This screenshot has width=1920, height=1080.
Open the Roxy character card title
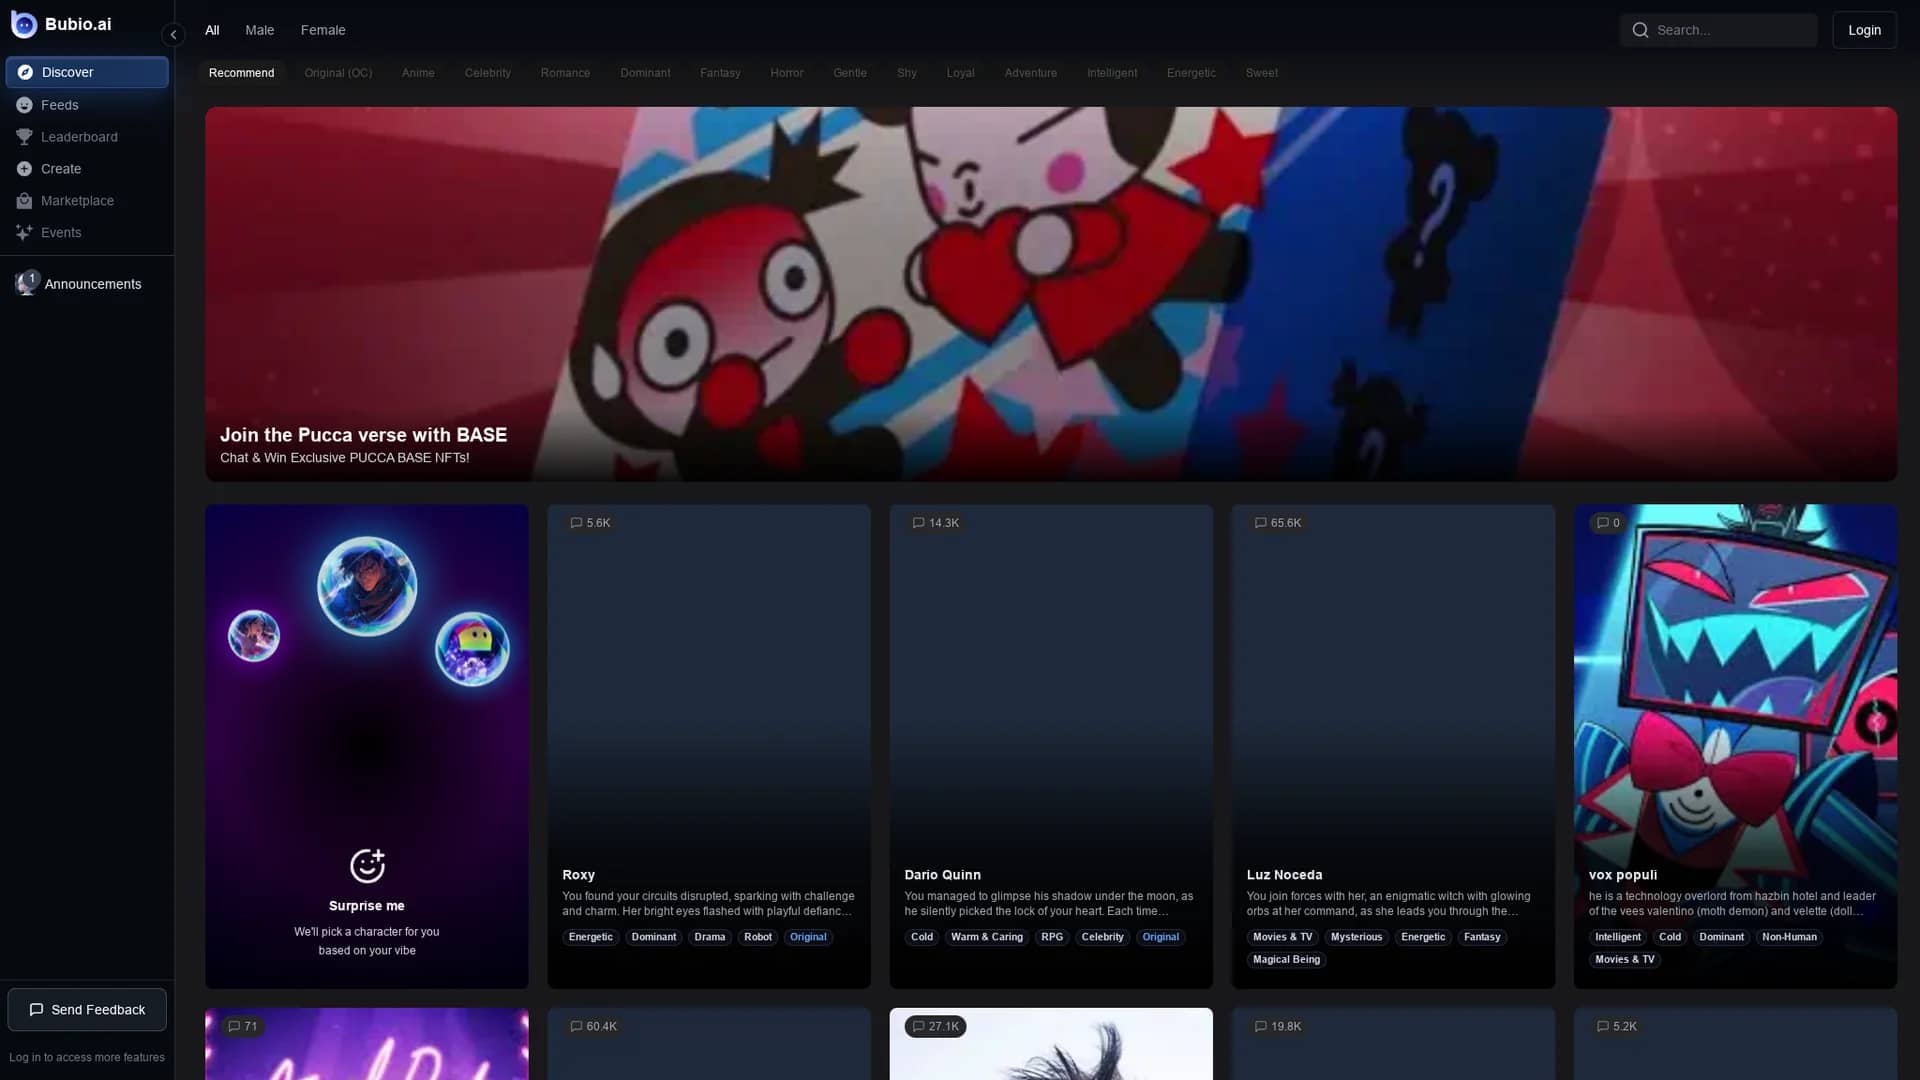[x=578, y=875]
